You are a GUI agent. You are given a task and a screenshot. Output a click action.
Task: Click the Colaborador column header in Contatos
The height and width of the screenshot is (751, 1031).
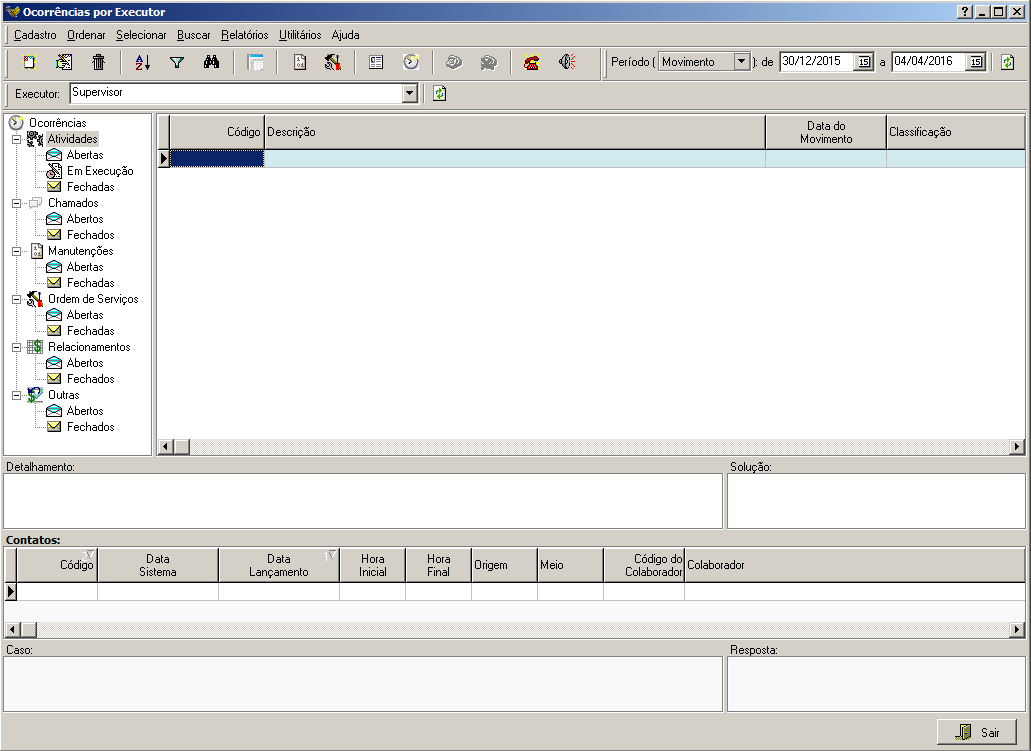854,565
